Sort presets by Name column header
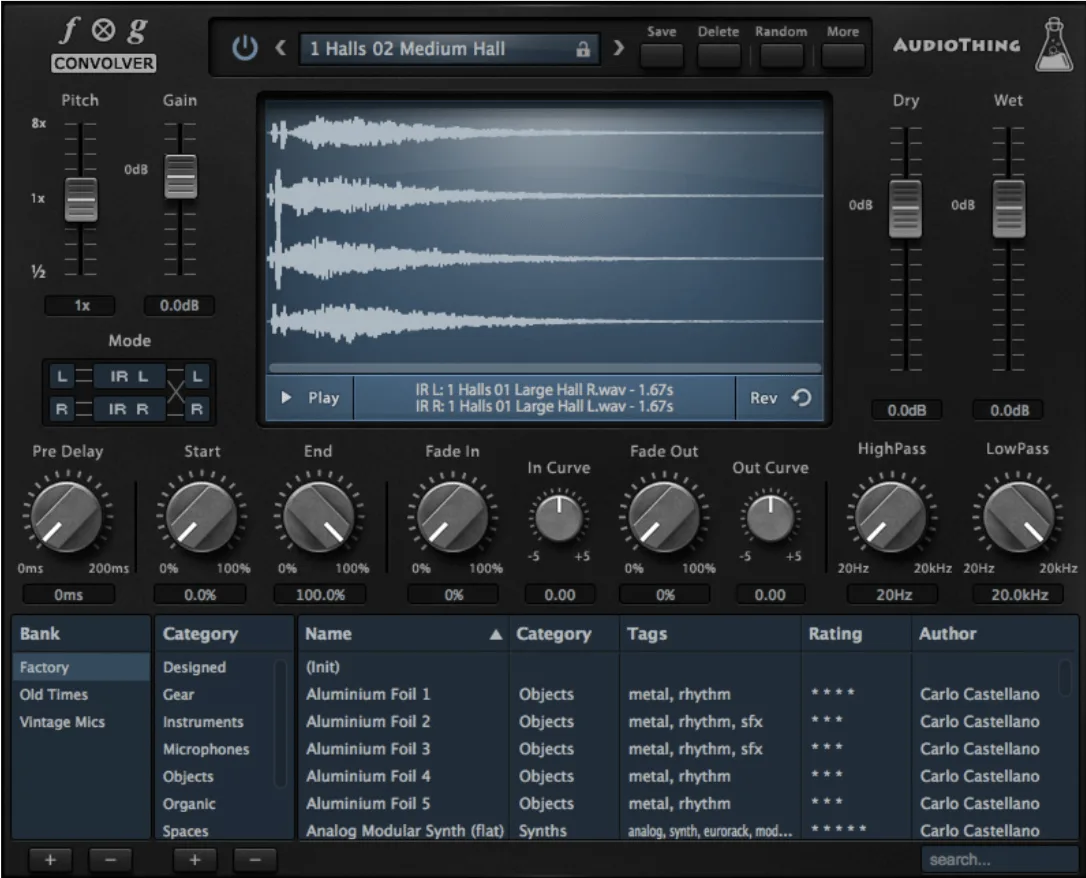 (x=404, y=634)
